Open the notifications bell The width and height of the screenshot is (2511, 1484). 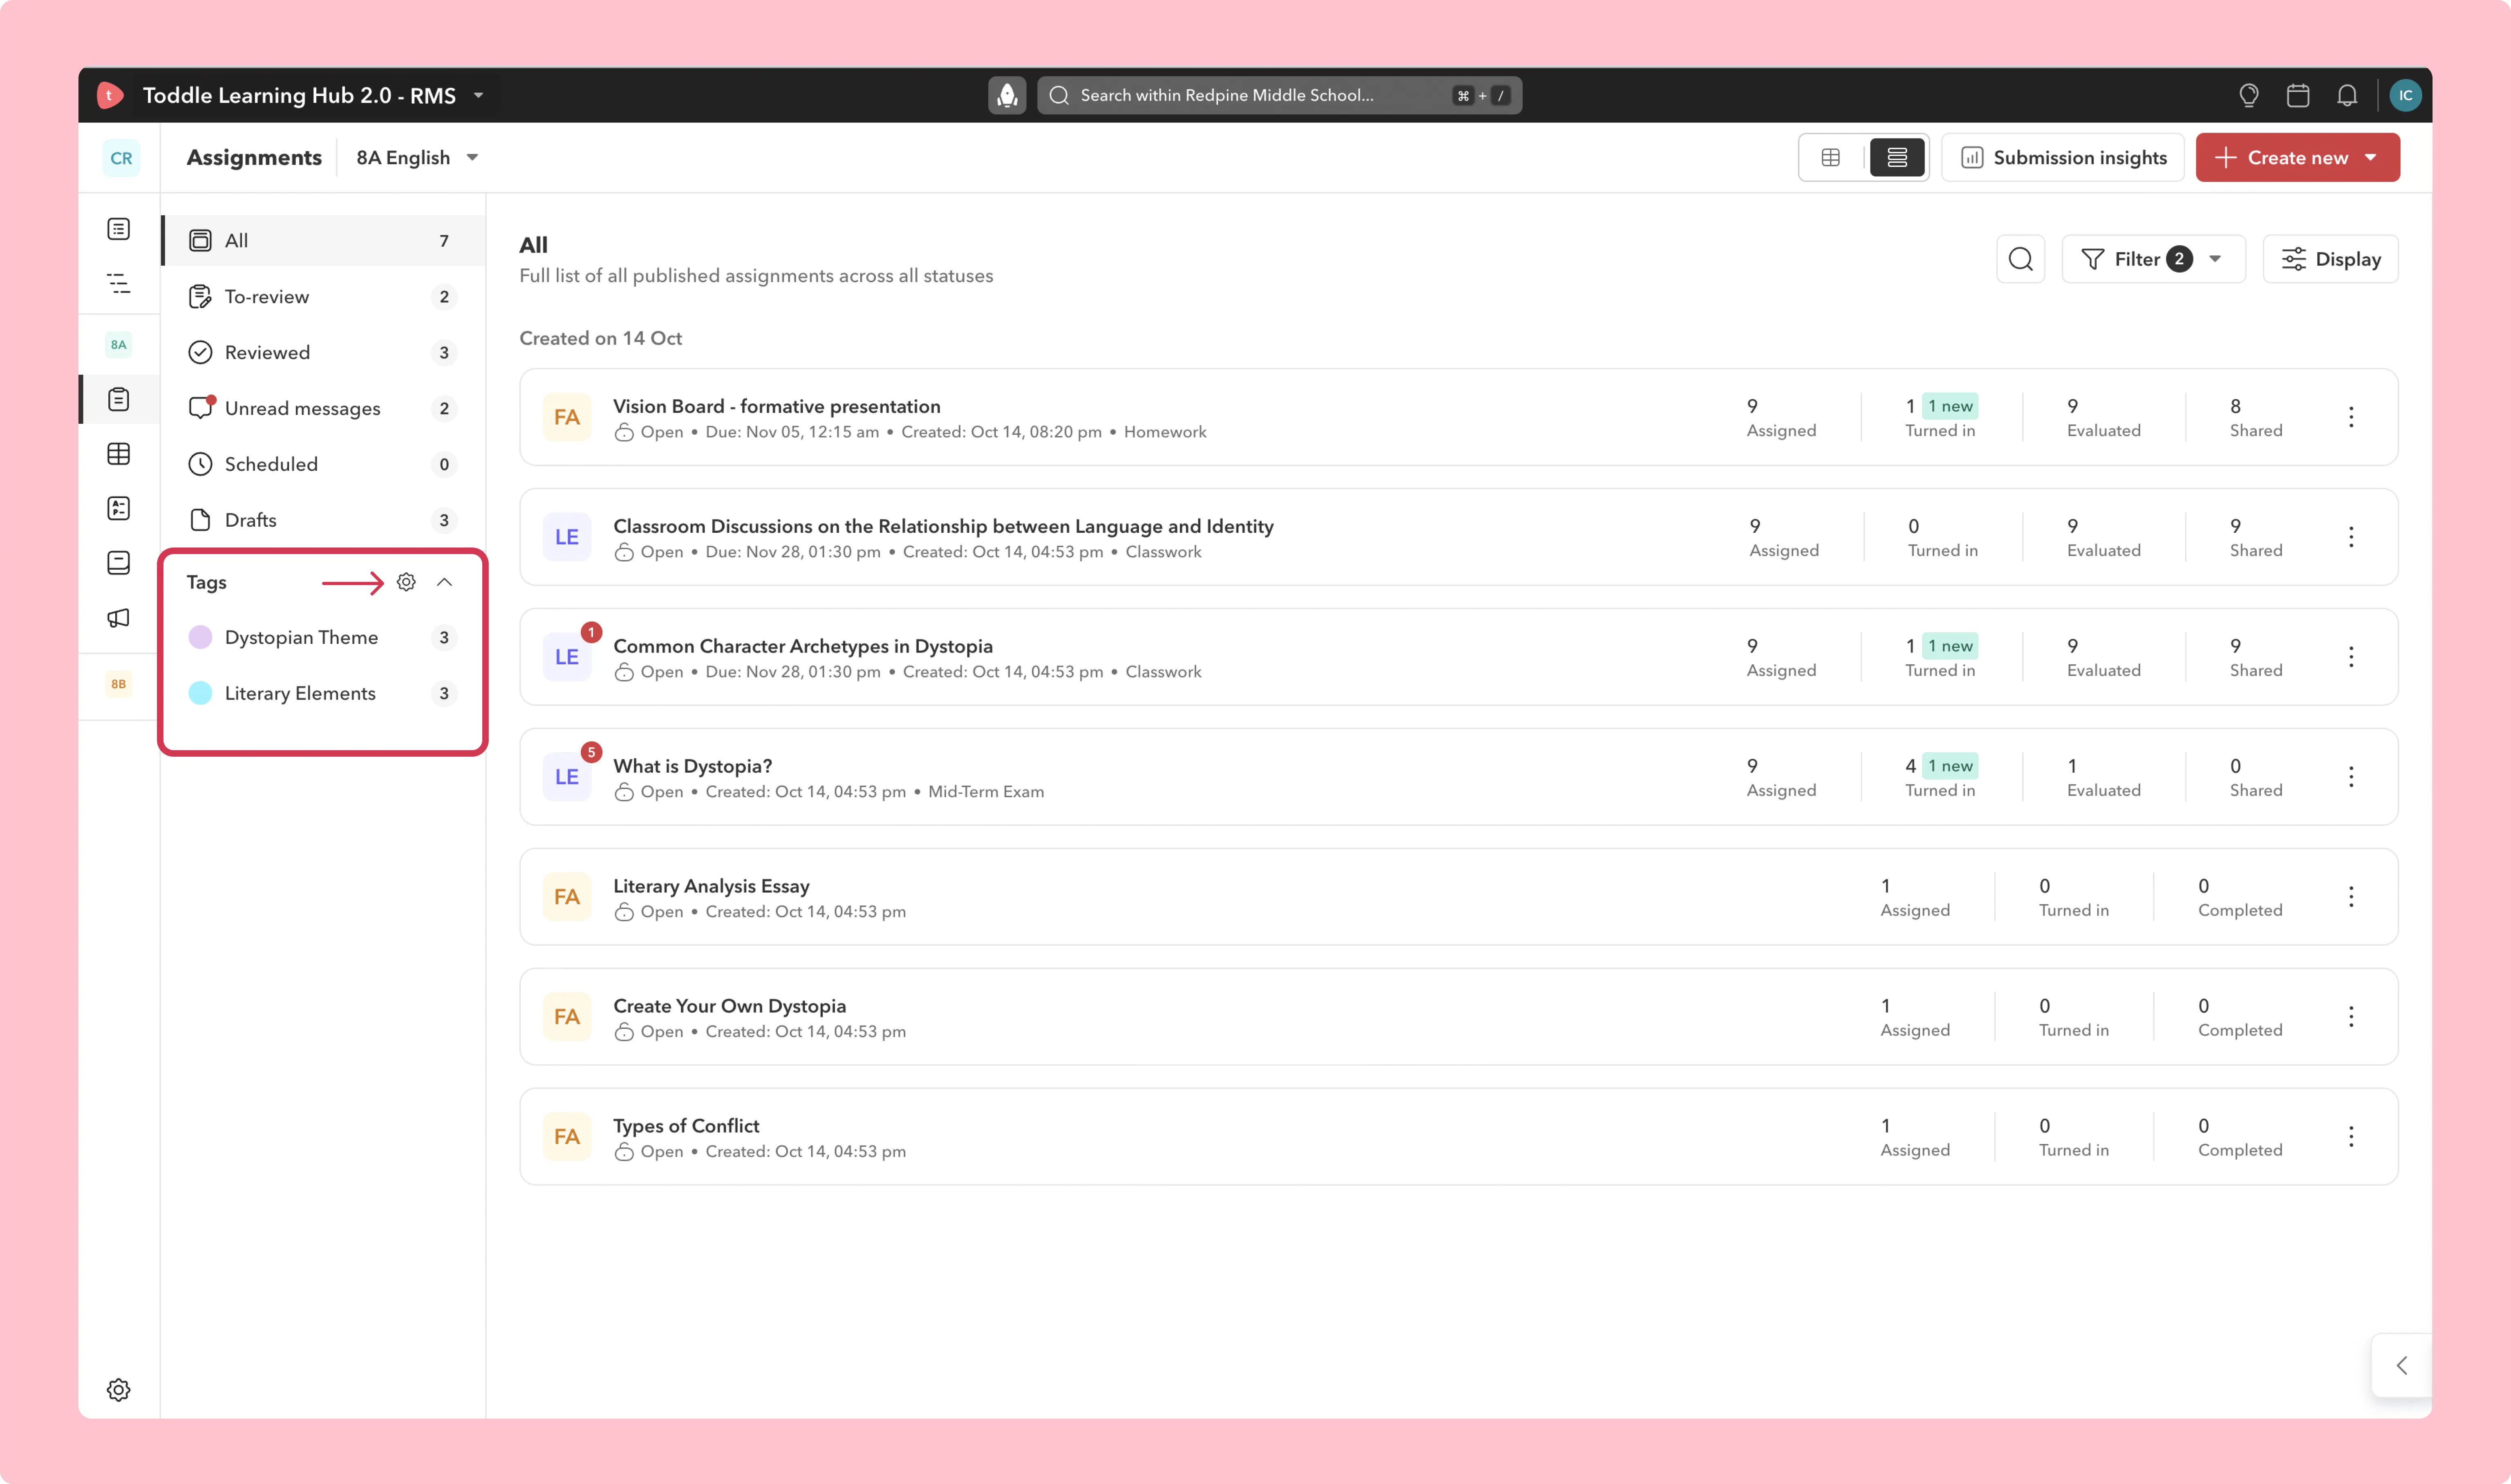click(2347, 95)
